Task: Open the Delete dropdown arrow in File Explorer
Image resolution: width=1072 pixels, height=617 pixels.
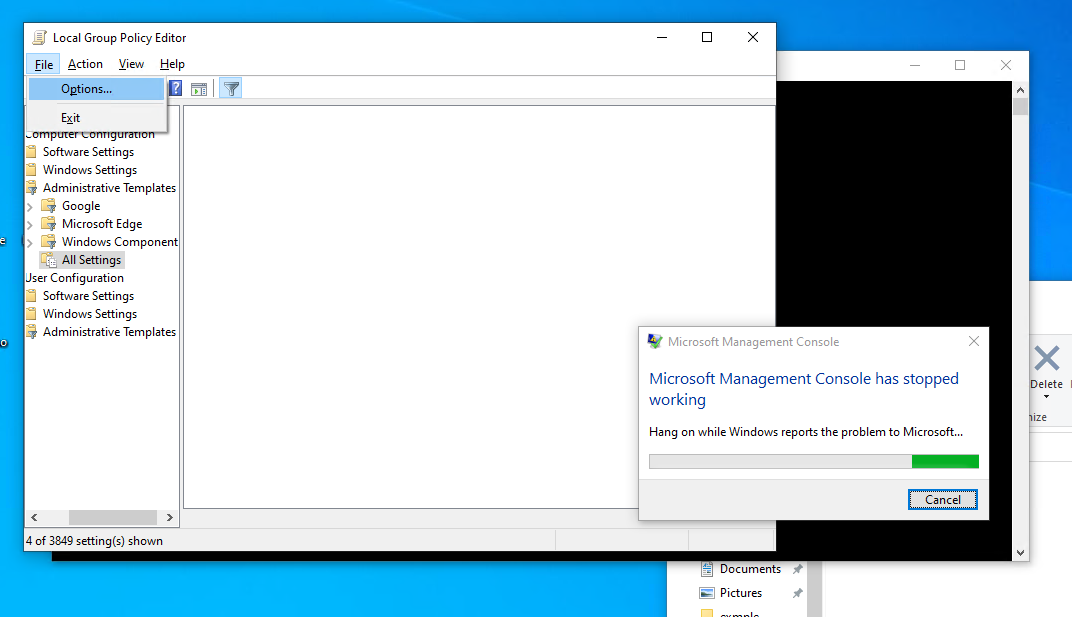Action: click(1046, 397)
